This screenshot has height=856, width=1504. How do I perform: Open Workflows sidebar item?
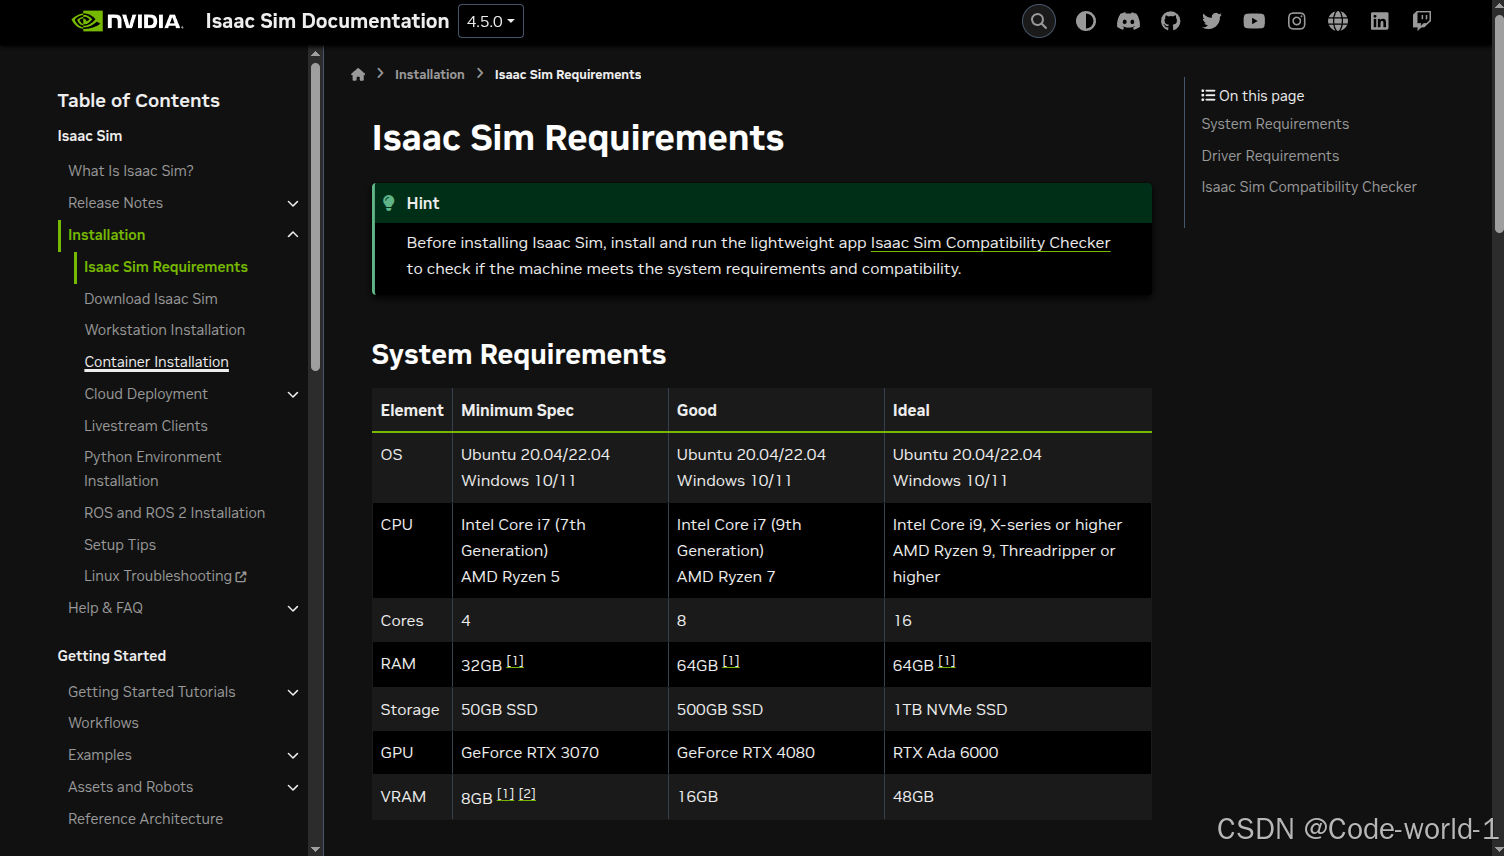click(103, 723)
